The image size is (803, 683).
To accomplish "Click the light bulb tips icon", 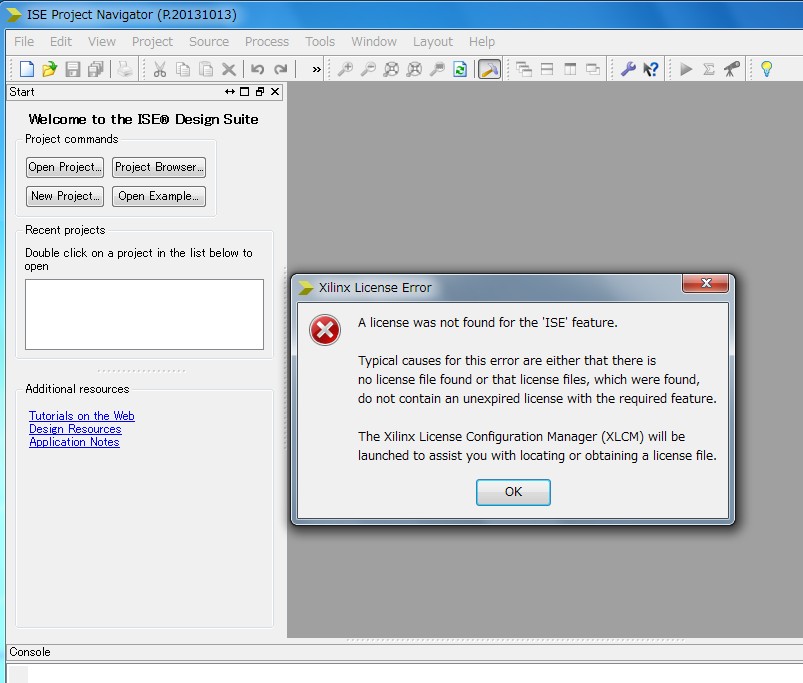I will [767, 69].
